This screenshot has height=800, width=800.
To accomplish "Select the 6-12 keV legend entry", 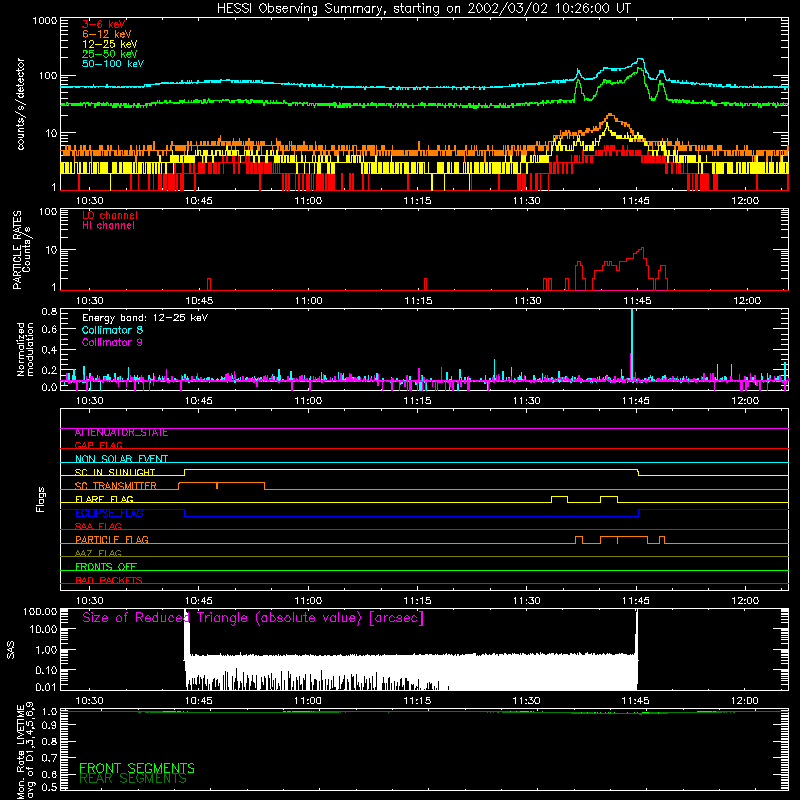I will pos(107,34).
